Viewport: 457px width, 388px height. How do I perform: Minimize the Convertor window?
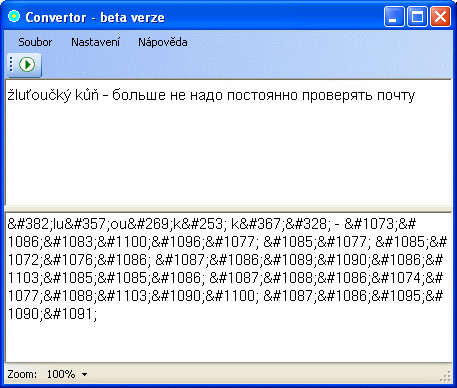pyautogui.click(x=394, y=17)
